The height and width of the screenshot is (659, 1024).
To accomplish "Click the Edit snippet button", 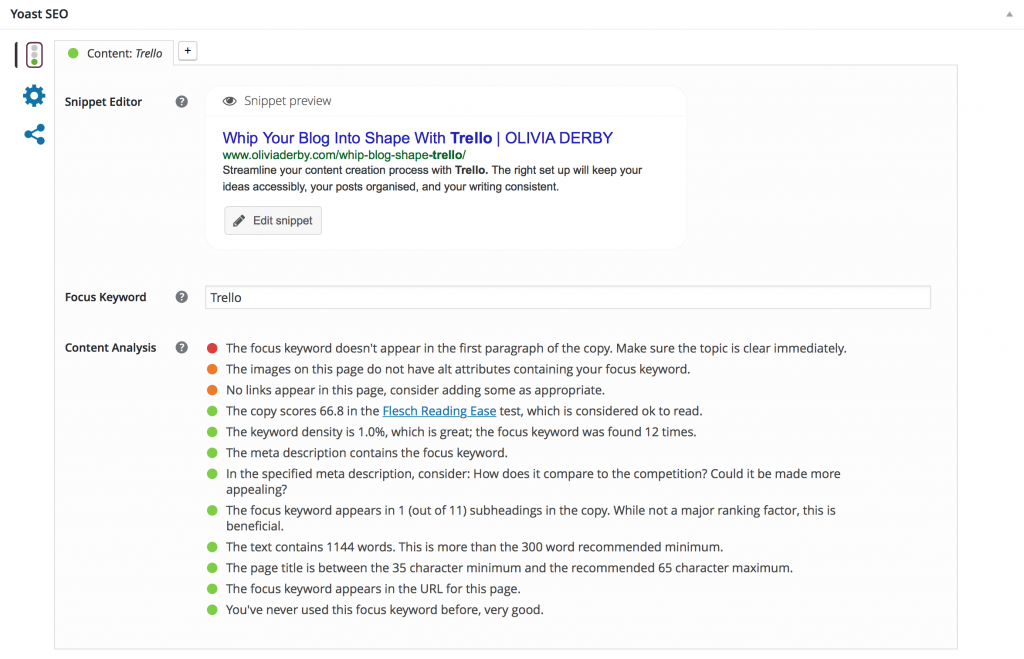I will (273, 221).
